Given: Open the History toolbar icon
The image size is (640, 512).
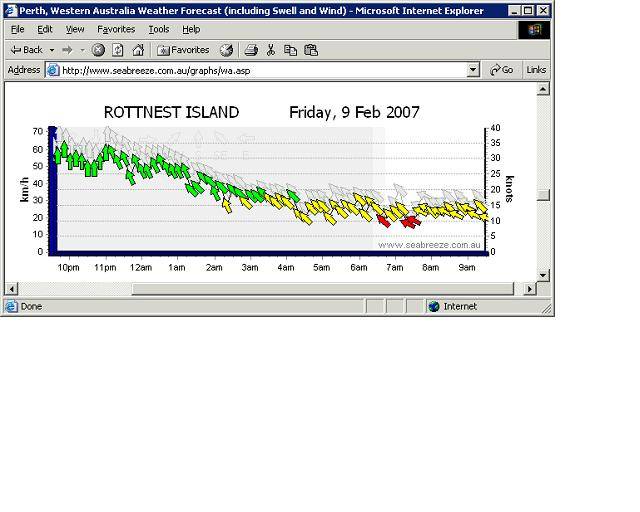Looking at the screenshot, I should (227, 50).
